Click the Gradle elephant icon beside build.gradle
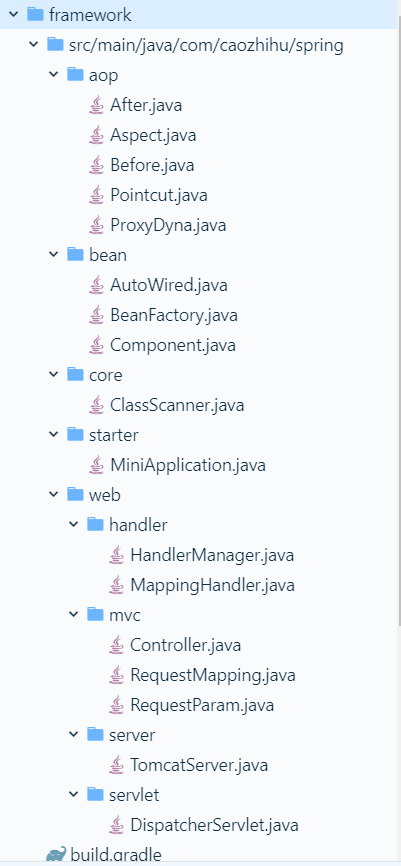The width and height of the screenshot is (401, 866). click(56, 855)
